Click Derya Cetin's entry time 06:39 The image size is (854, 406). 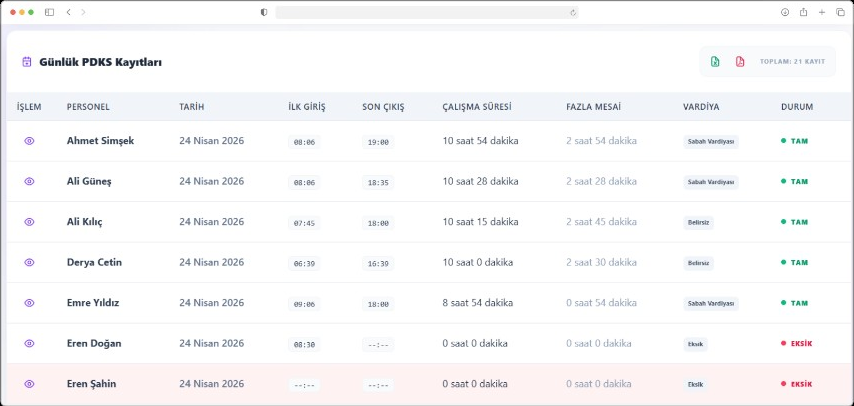coord(304,264)
